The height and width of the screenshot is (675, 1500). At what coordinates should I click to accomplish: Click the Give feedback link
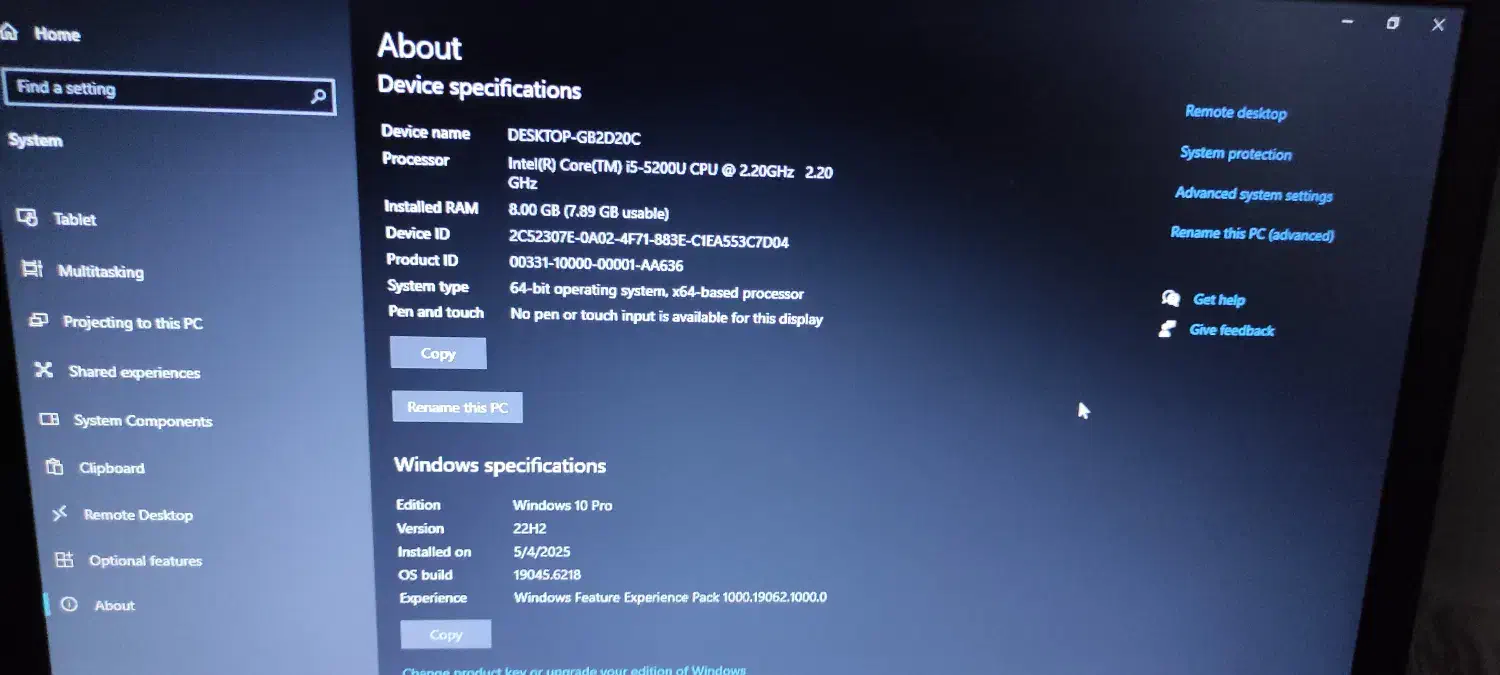click(x=1232, y=330)
